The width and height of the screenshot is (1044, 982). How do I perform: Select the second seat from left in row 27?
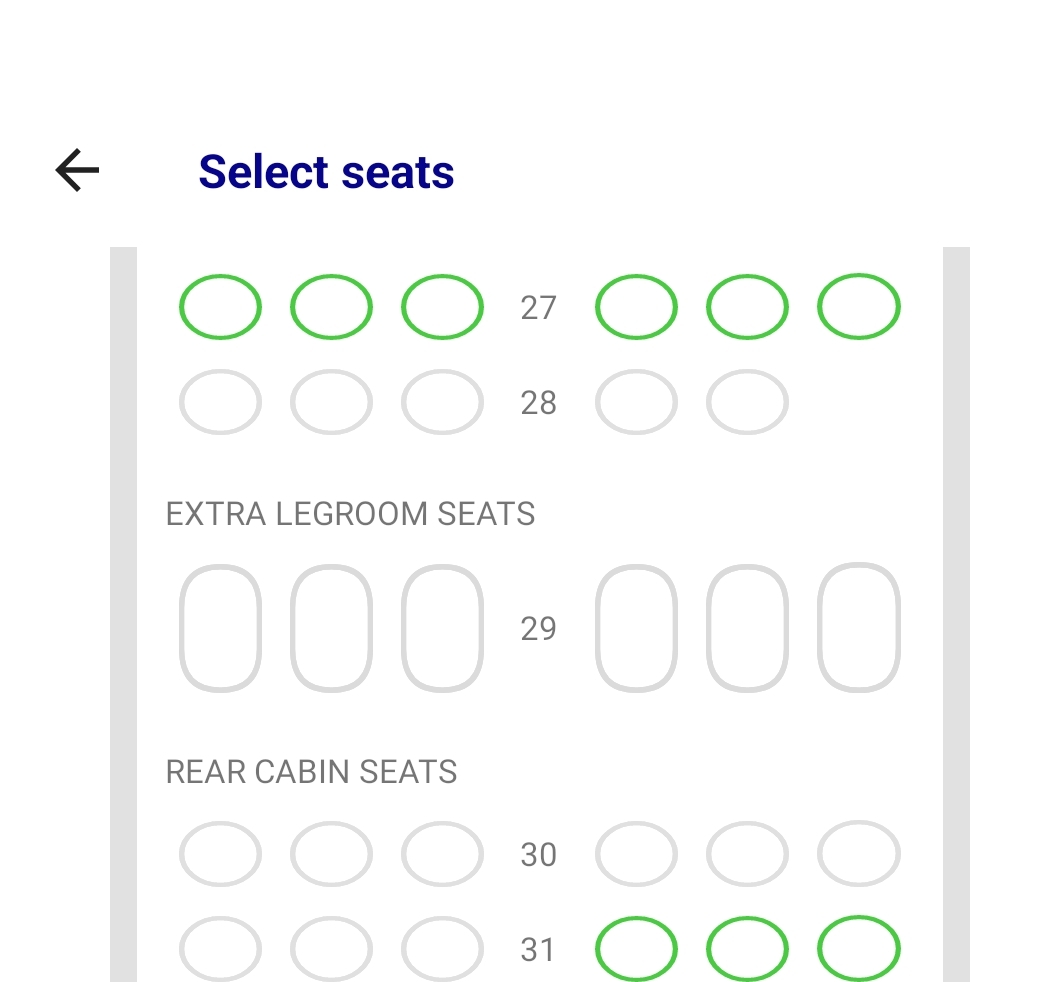tap(331, 306)
